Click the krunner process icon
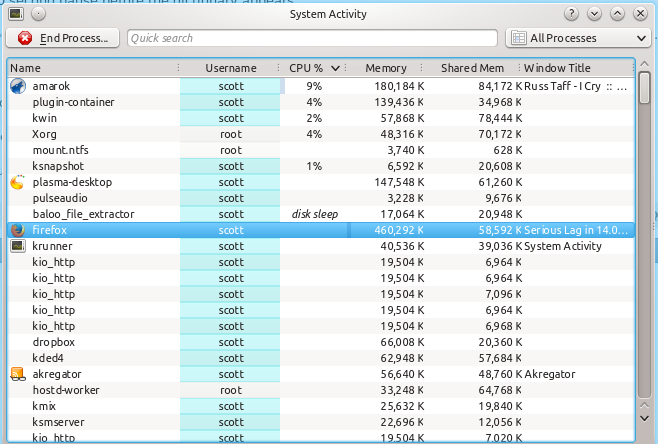 click(x=17, y=246)
